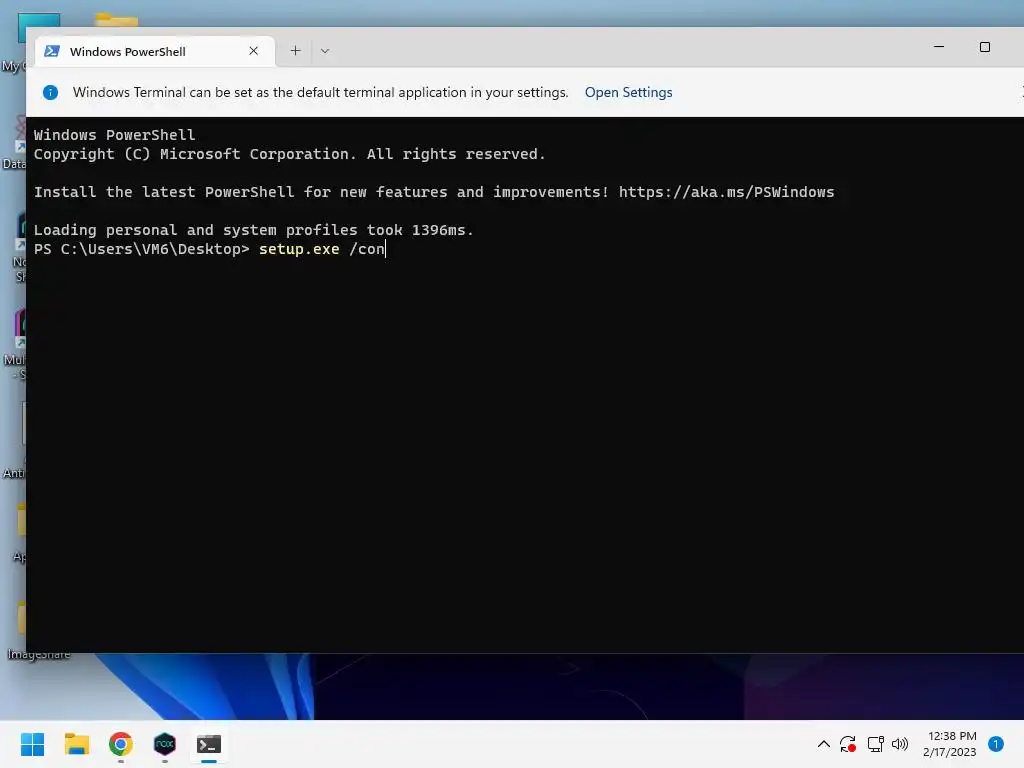Close the Windows PowerShell tab
The height and width of the screenshot is (768, 1024).
click(253, 51)
